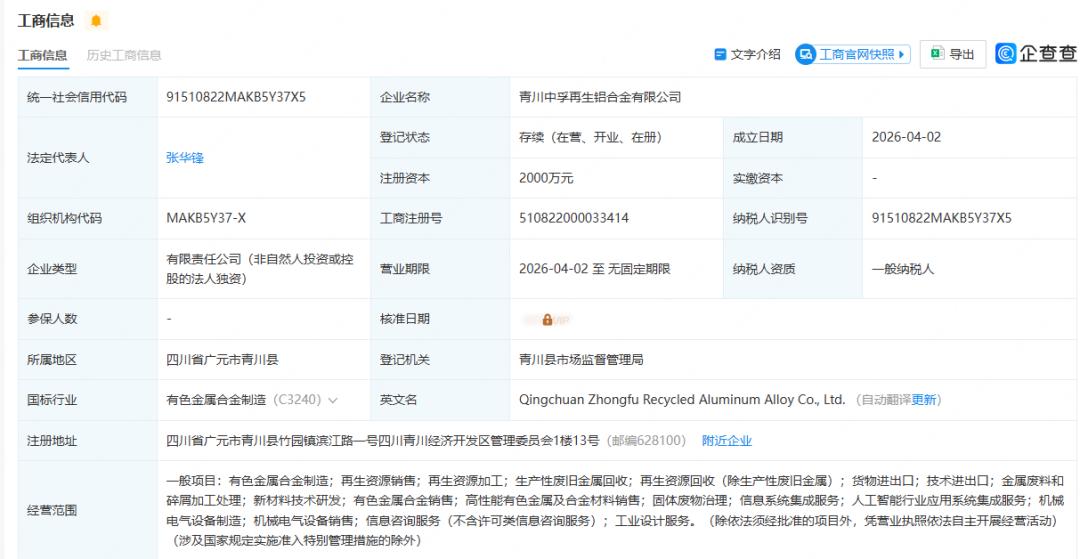Click 工商注册号 510822000033414
The width and height of the screenshot is (1080, 559).
coord(574,218)
